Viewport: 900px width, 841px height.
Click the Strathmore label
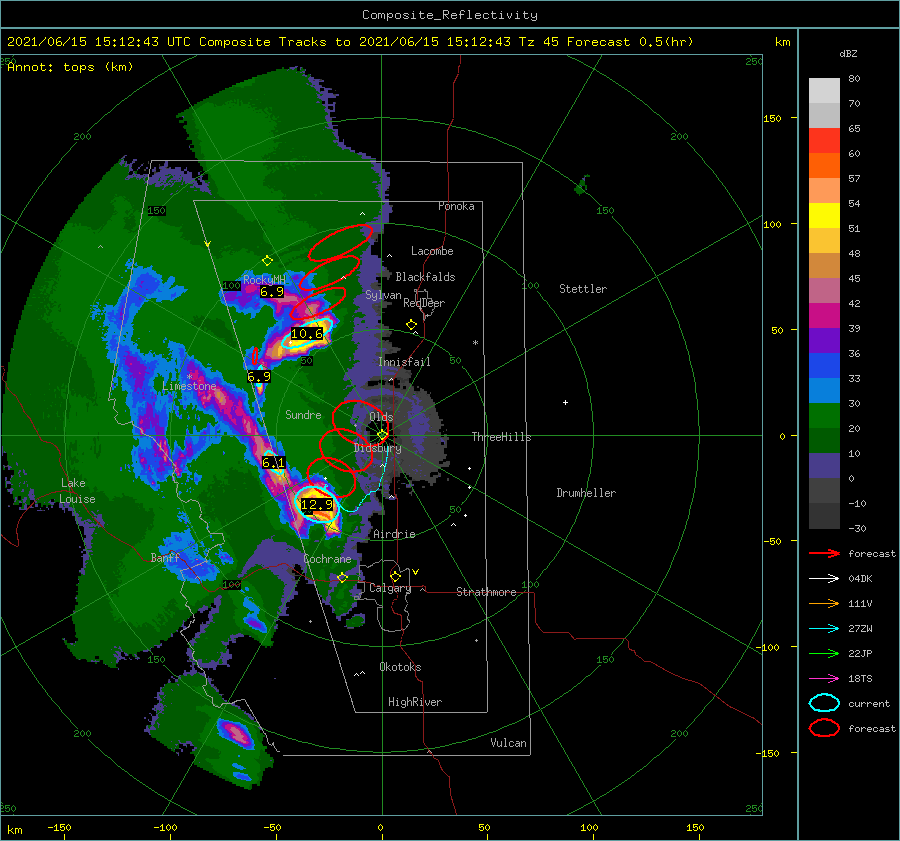(x=486, y=592)
